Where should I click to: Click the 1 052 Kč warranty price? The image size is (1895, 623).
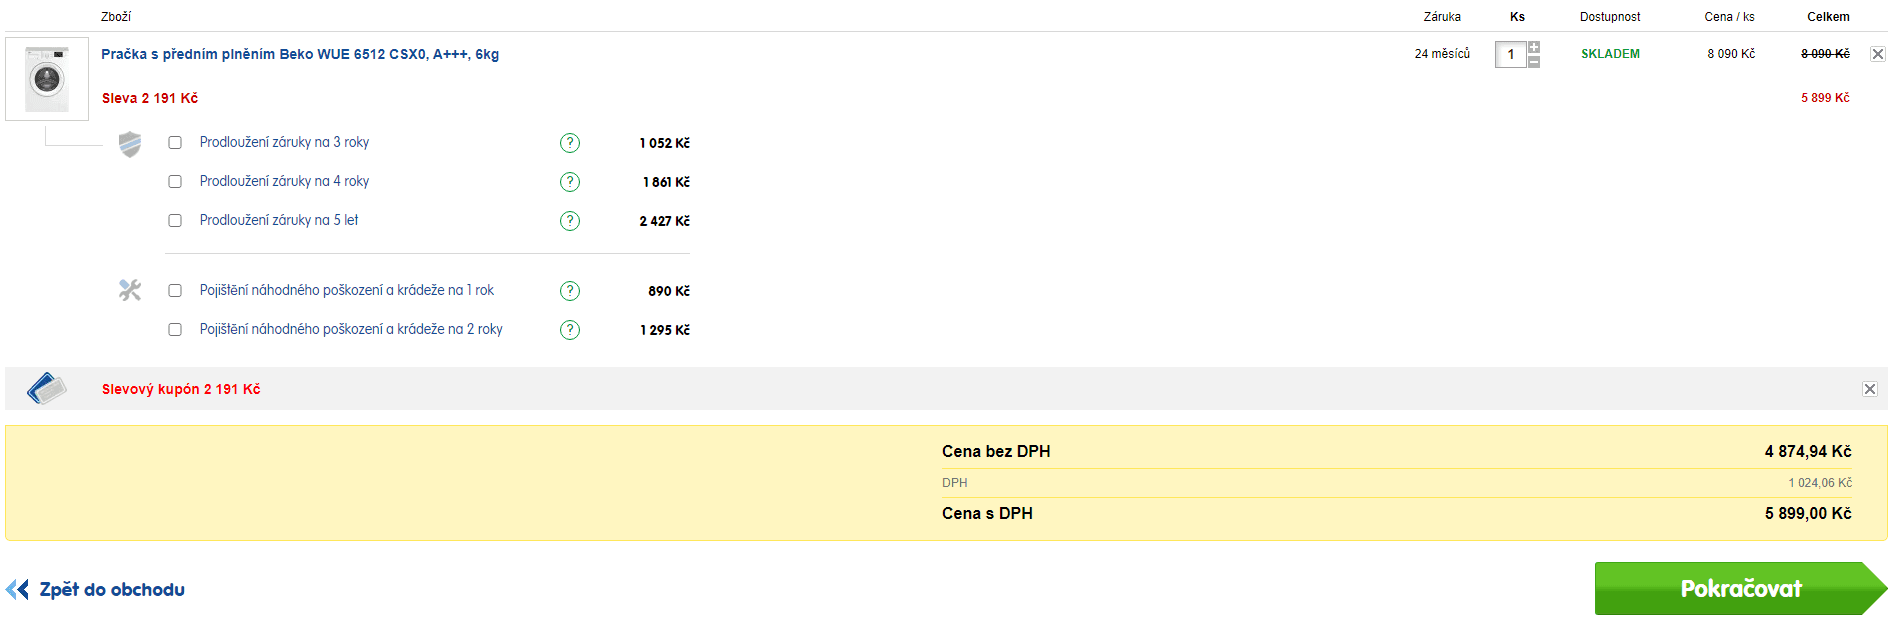[665, 143]
